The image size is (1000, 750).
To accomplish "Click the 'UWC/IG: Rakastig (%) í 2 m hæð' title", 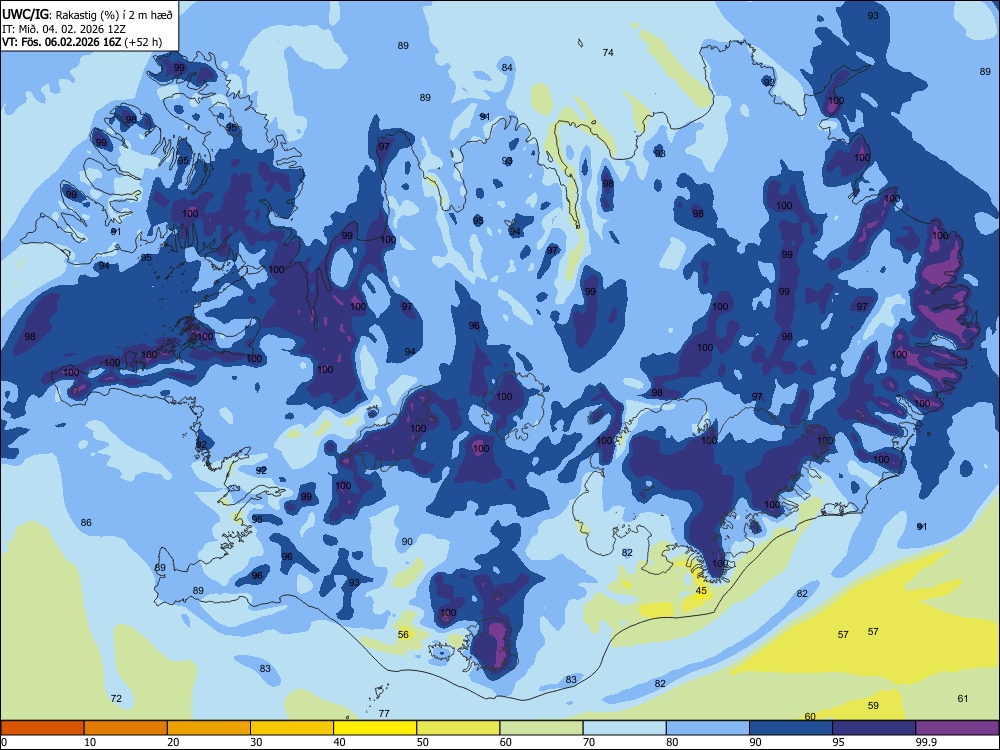I will pos(87,14).
